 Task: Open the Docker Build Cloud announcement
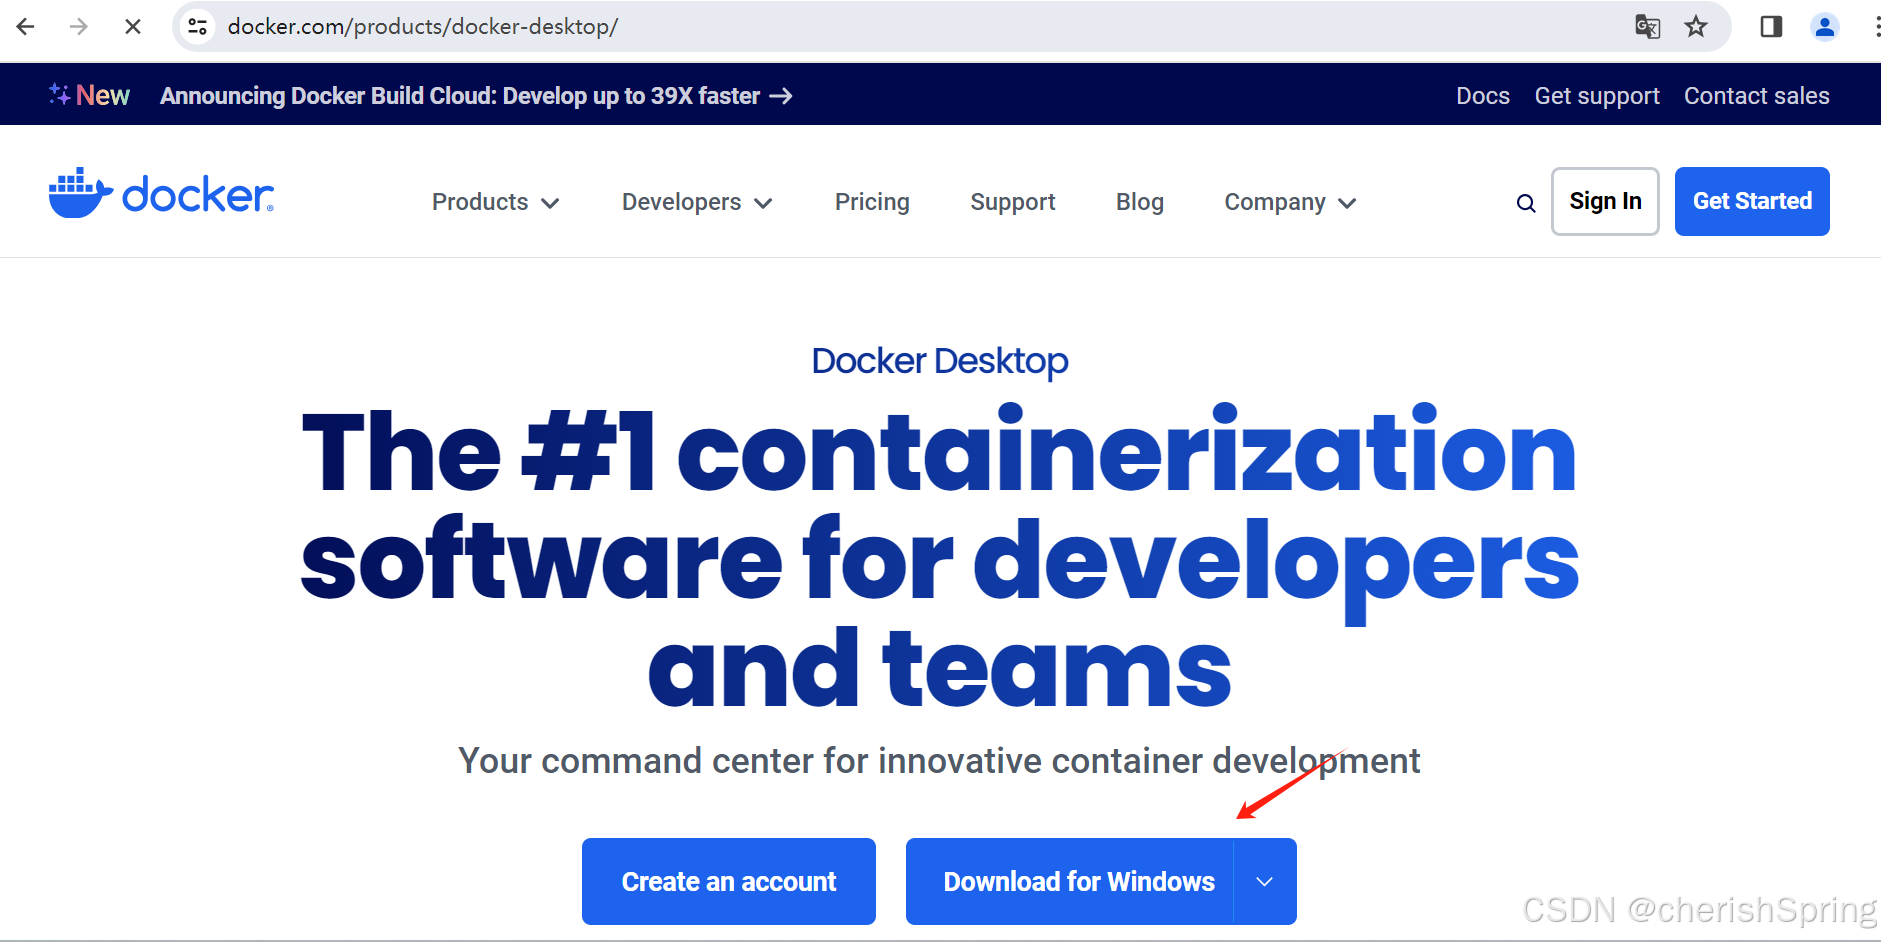coord(476,96)
